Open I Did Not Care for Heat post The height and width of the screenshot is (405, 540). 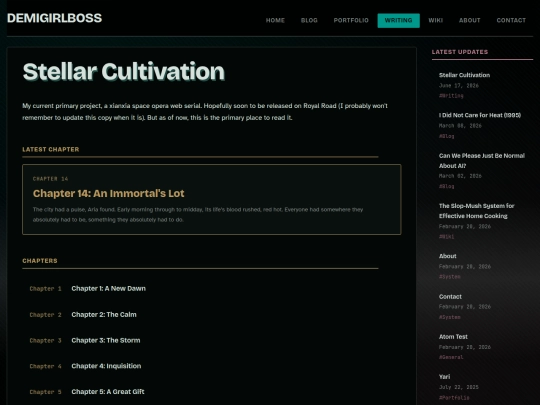point(480,115)
